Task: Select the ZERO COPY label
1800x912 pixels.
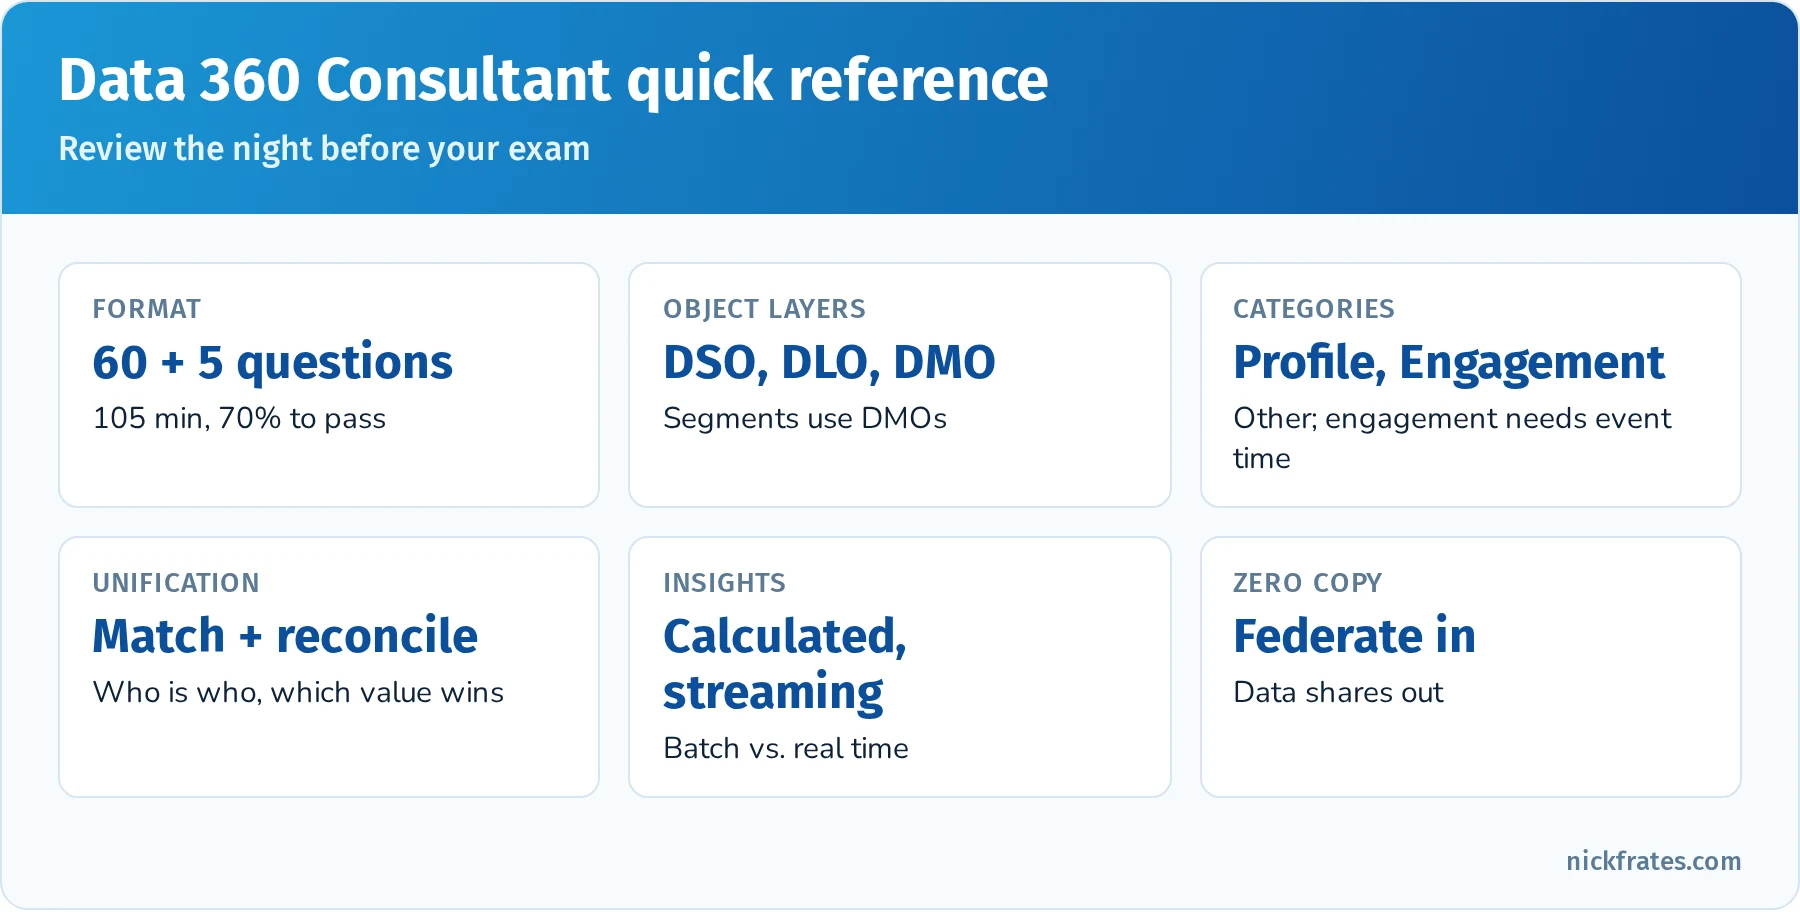Action: tap(1307, 583)
